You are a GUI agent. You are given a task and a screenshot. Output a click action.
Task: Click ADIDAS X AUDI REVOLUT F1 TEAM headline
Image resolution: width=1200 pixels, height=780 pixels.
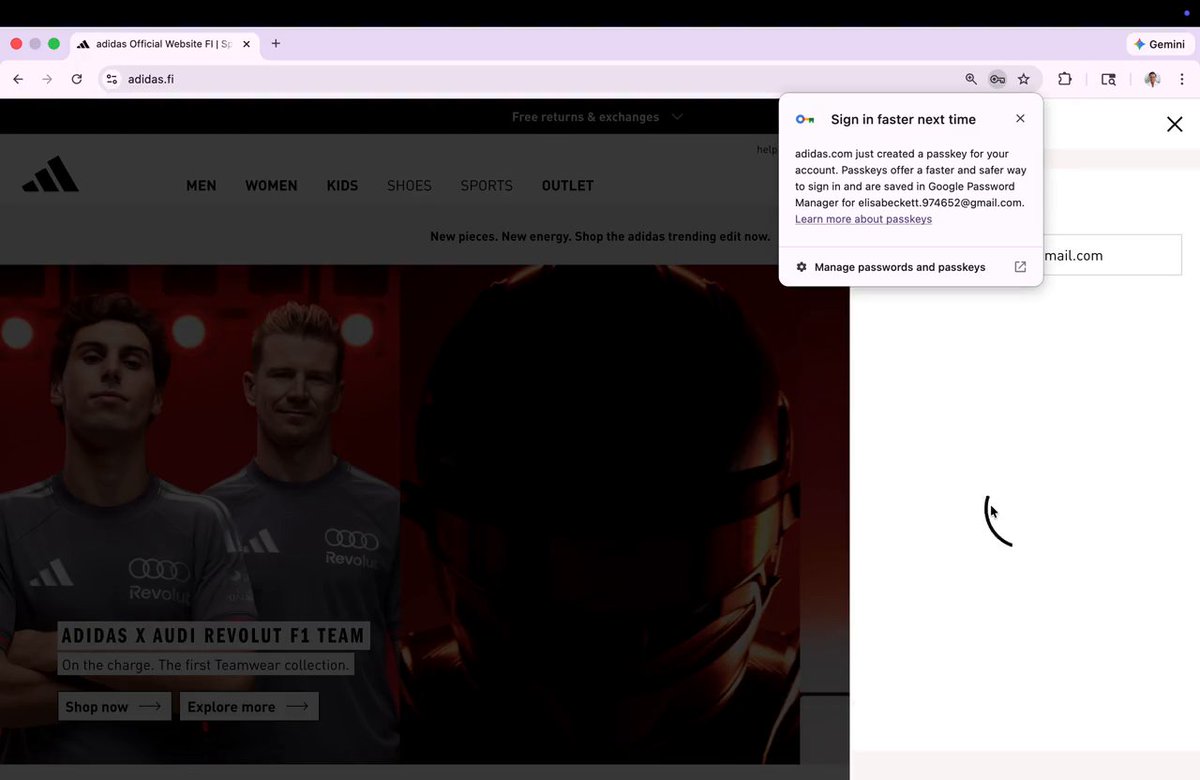point(212,635)
